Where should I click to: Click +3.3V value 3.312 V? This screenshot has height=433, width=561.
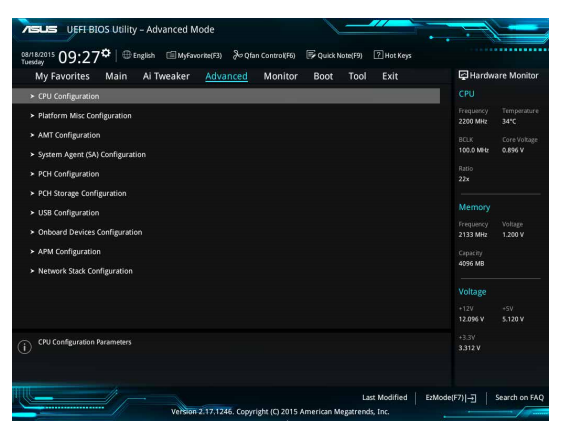point(470,348)
